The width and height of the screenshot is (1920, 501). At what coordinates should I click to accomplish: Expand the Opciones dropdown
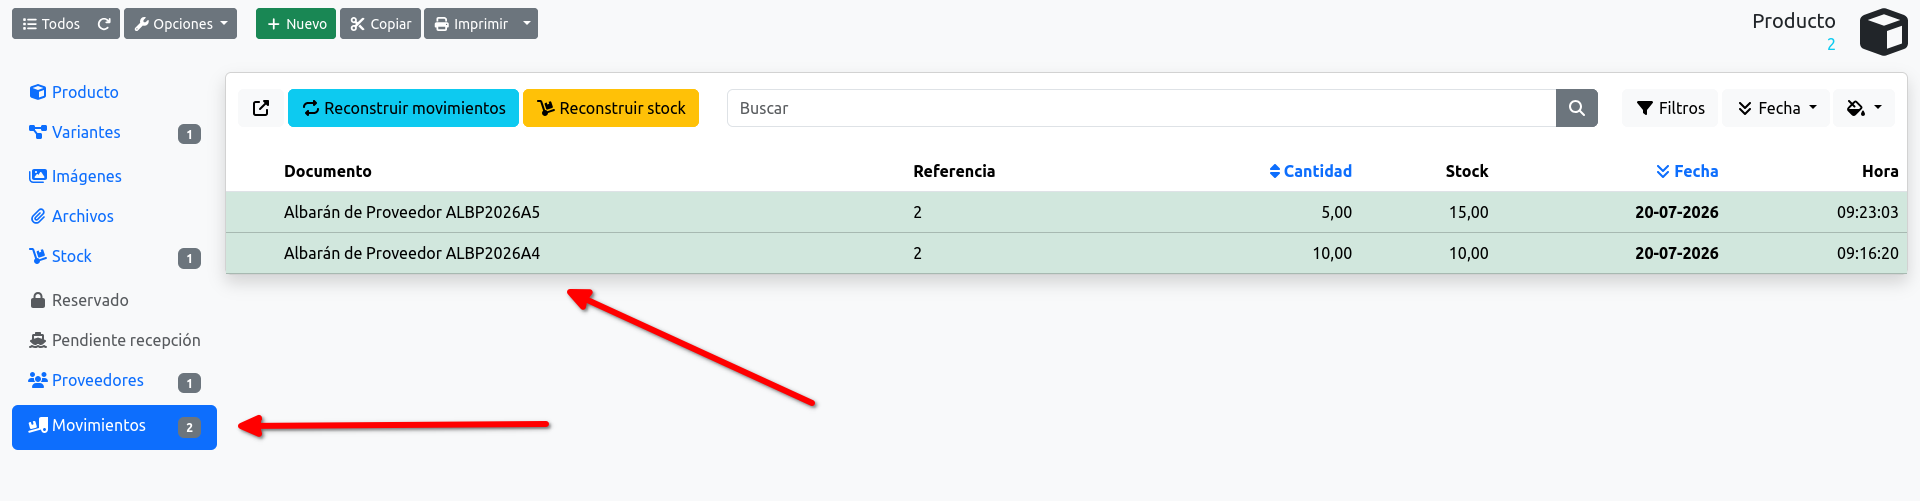180,24
